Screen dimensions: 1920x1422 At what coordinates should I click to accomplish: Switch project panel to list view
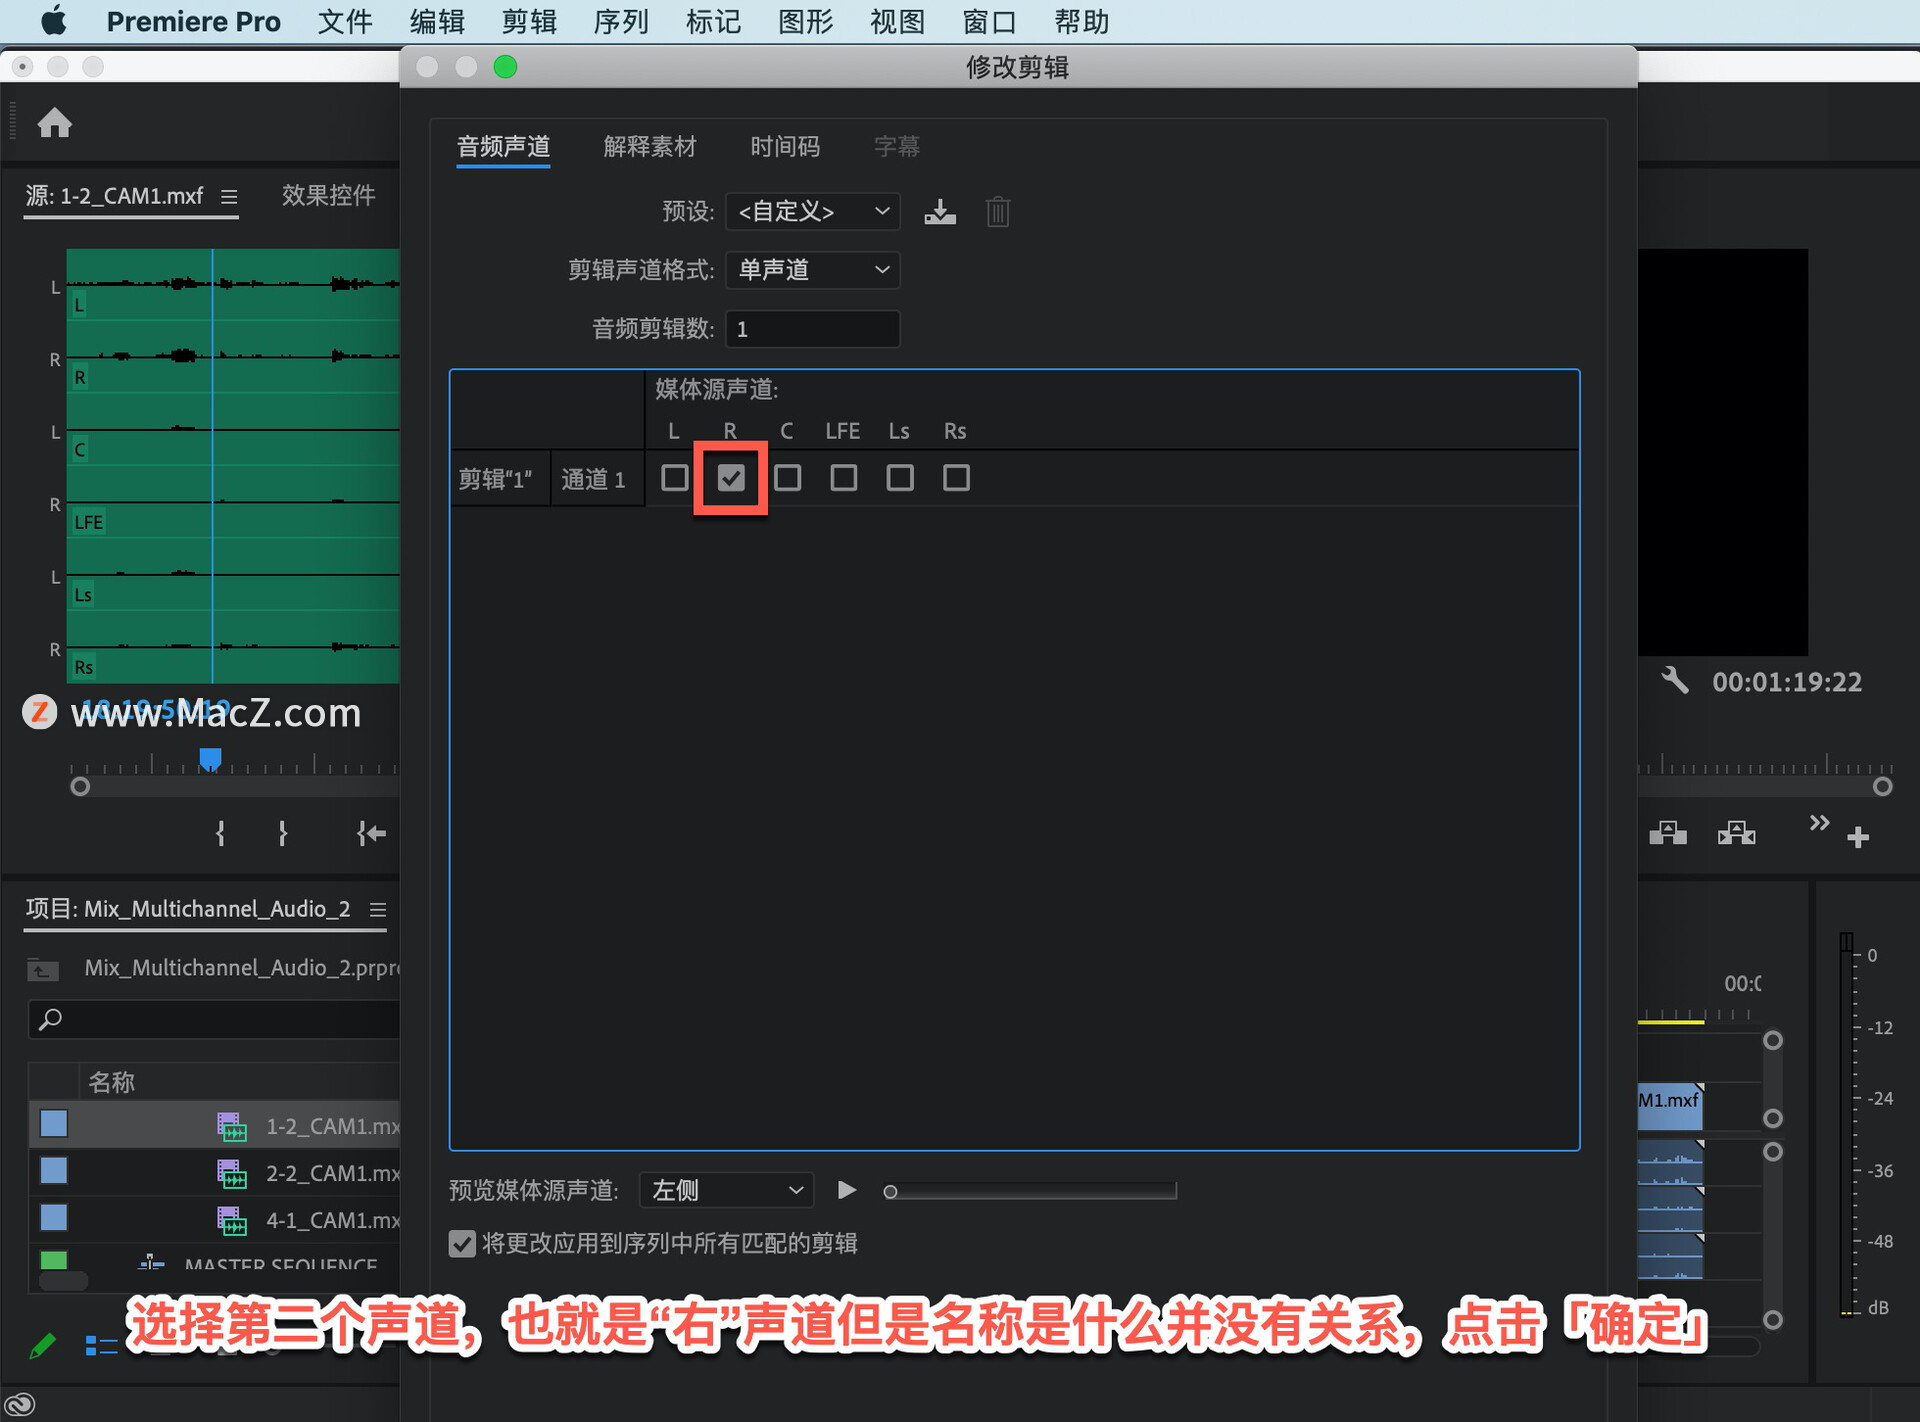point(101,1347)
